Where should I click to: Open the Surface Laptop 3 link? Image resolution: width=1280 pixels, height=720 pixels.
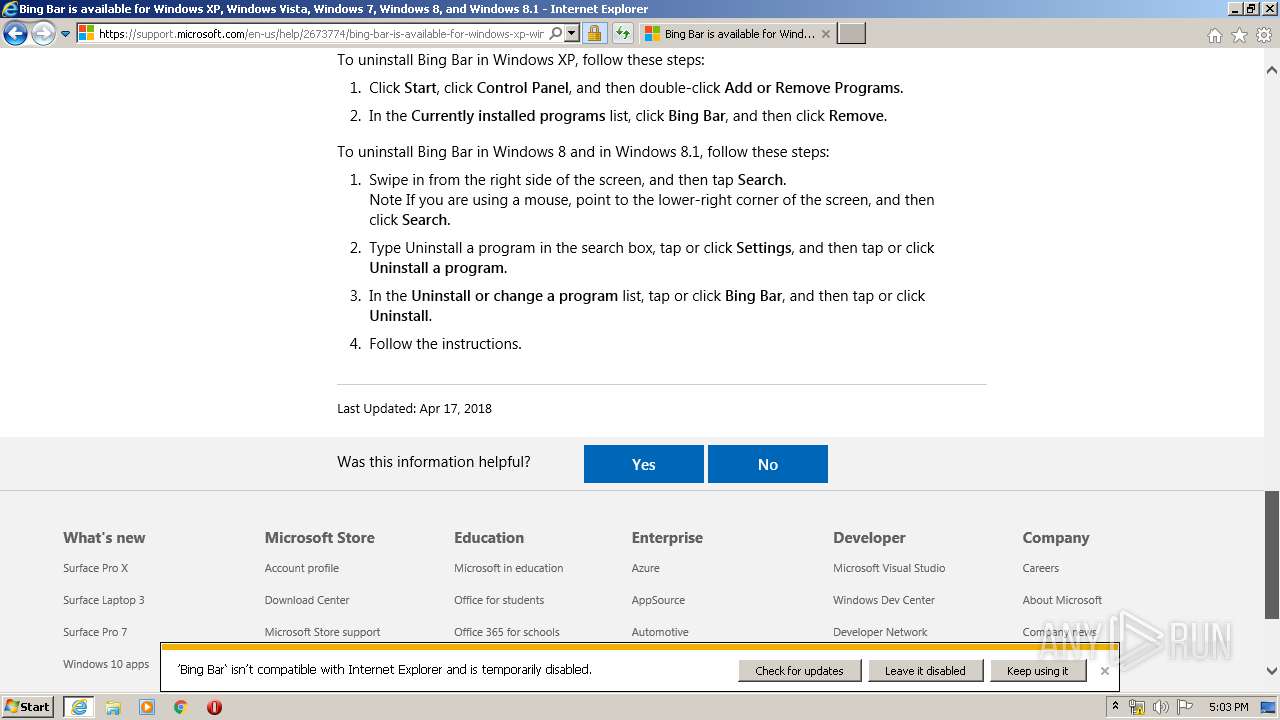click(104, 600)
